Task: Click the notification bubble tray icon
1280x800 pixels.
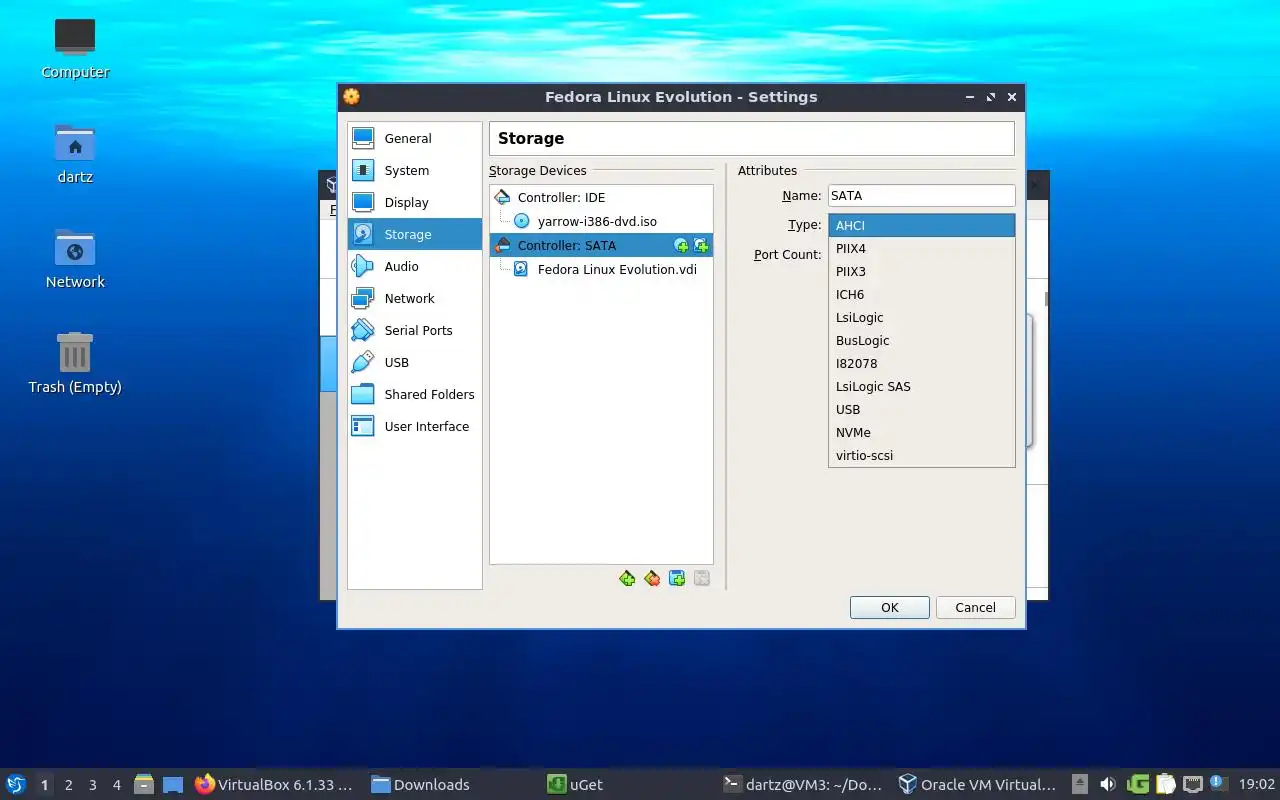Action: pos(1218,783)
